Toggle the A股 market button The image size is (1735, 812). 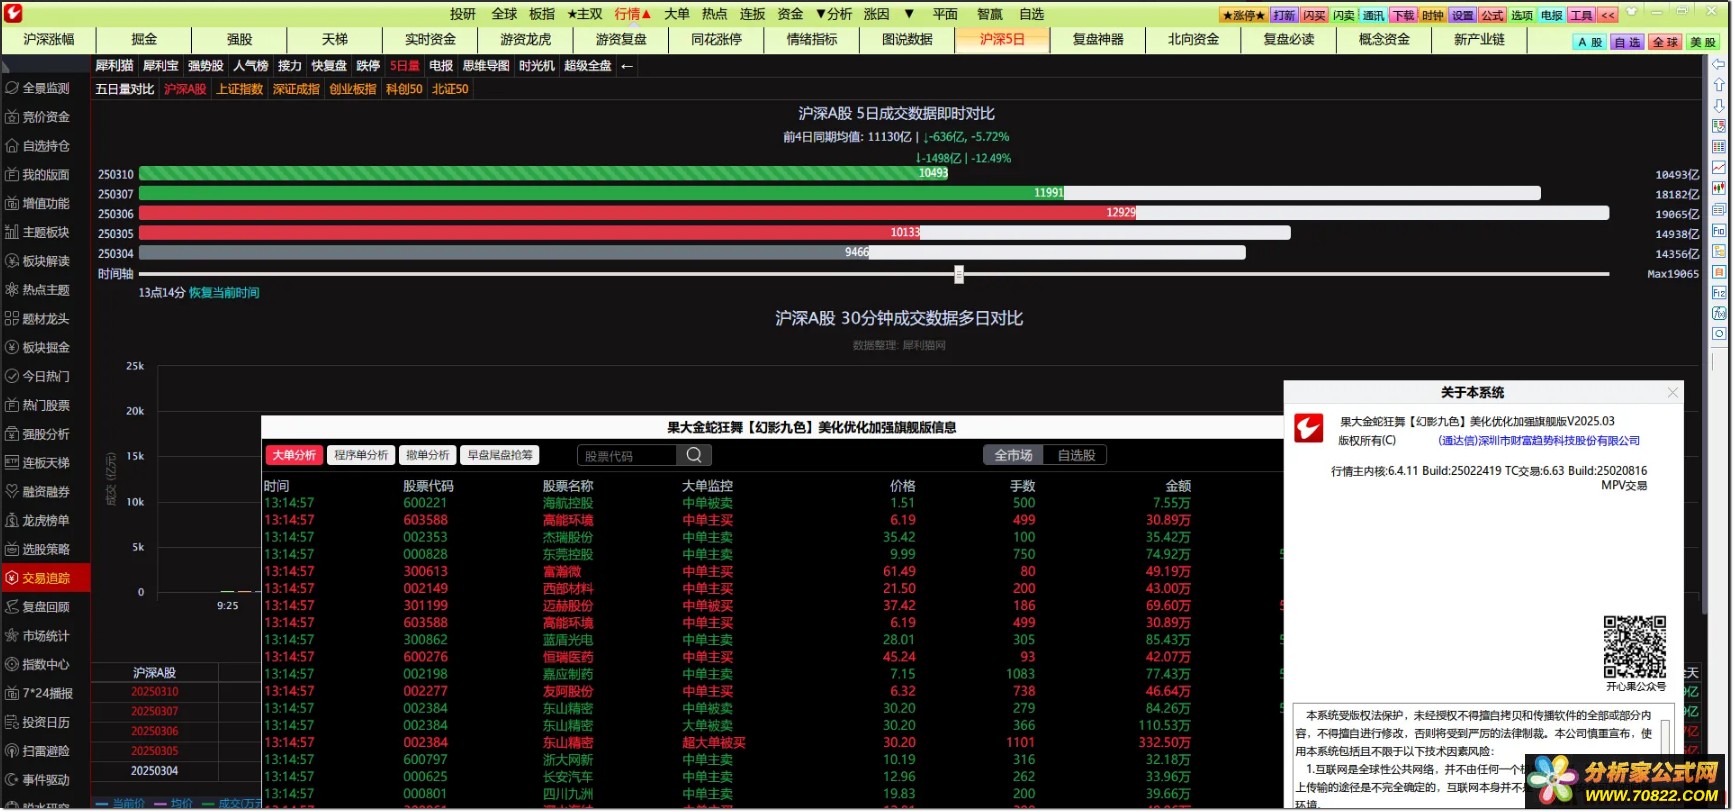1590,42
